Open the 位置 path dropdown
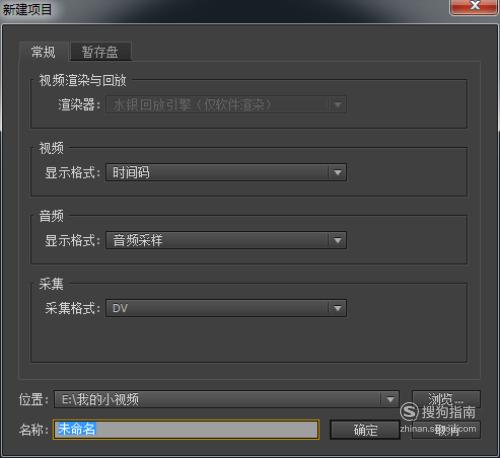The height and width of the screenshot is (458, 500). click(x=227, y=399)
